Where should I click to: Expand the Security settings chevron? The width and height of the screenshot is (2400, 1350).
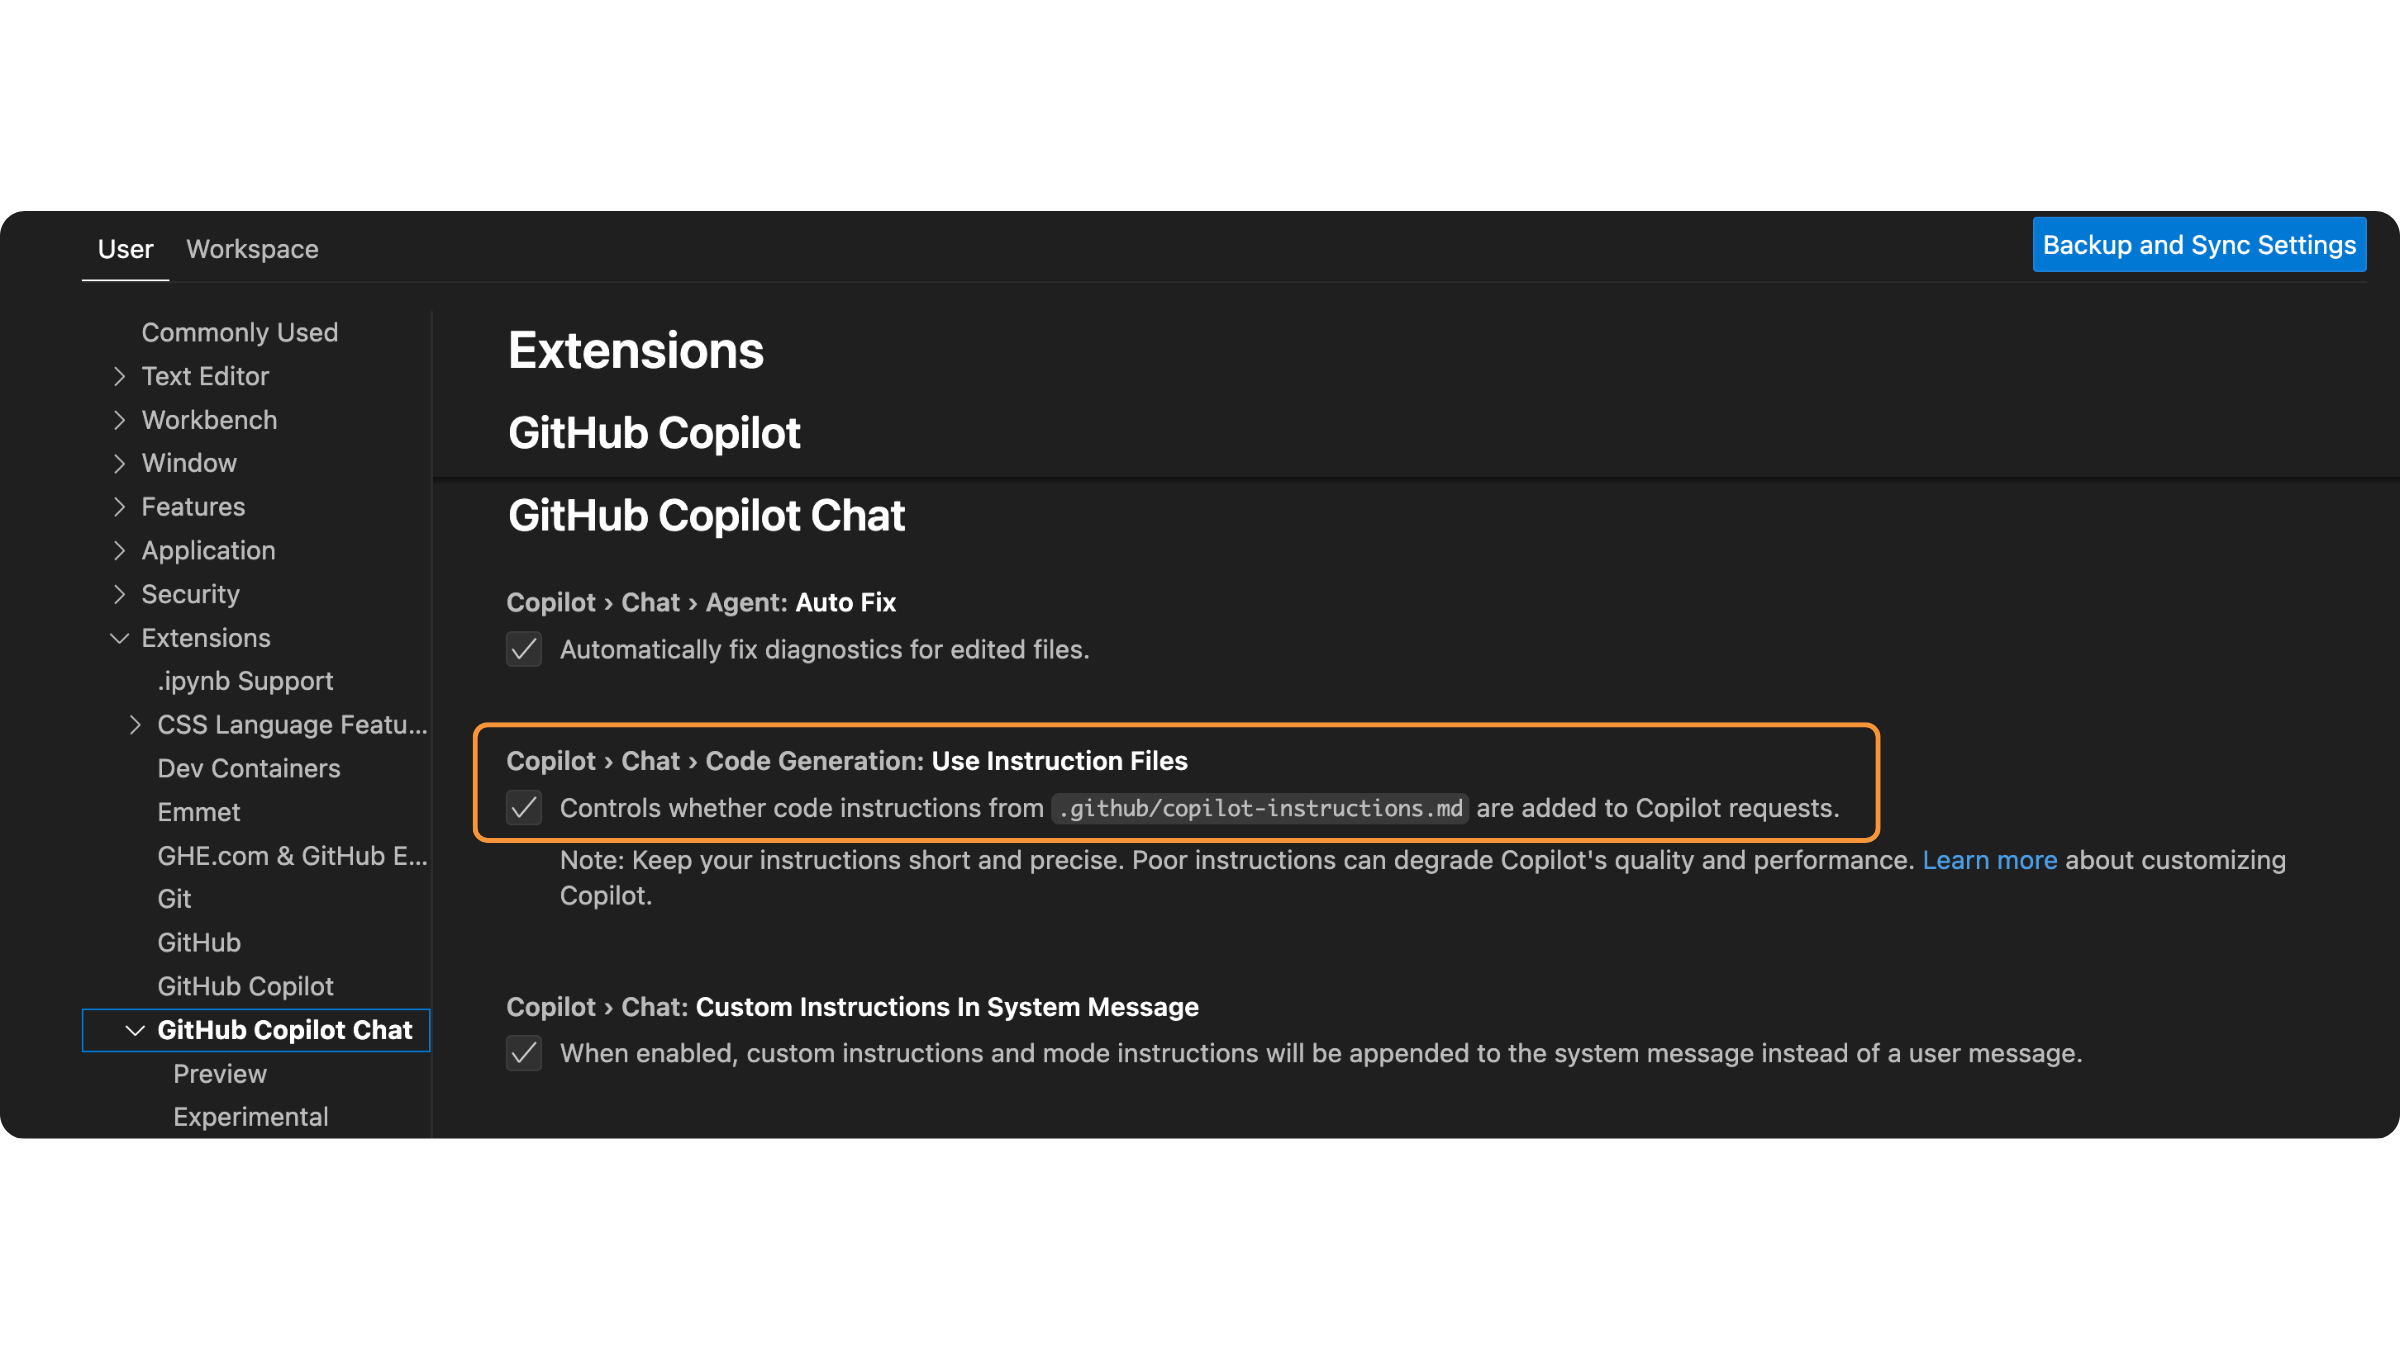pos(120,595)
